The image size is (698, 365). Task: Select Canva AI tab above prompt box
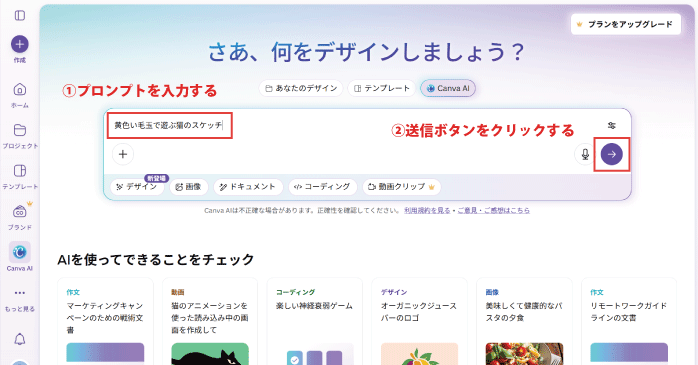448,88
